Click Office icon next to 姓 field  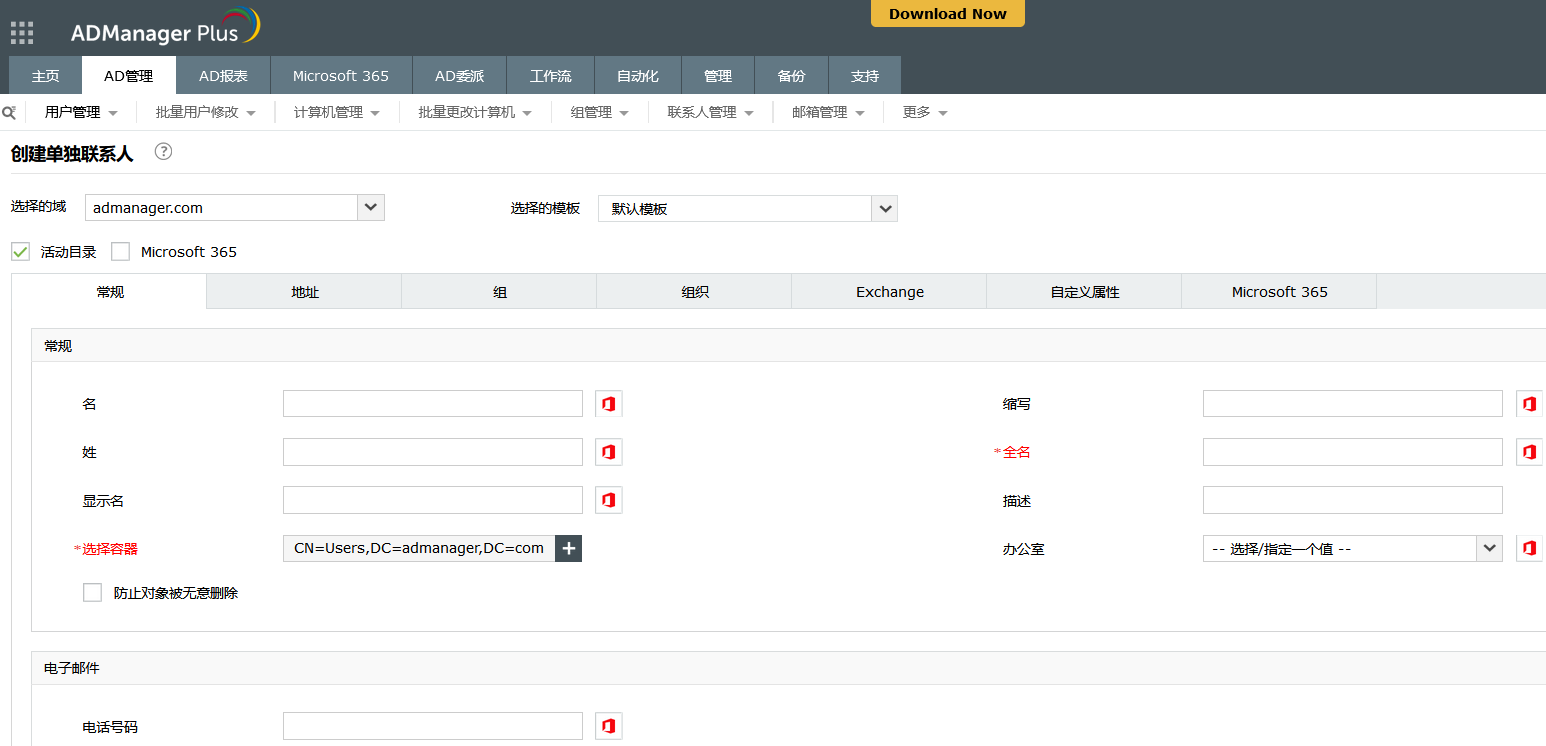[608, 452]
